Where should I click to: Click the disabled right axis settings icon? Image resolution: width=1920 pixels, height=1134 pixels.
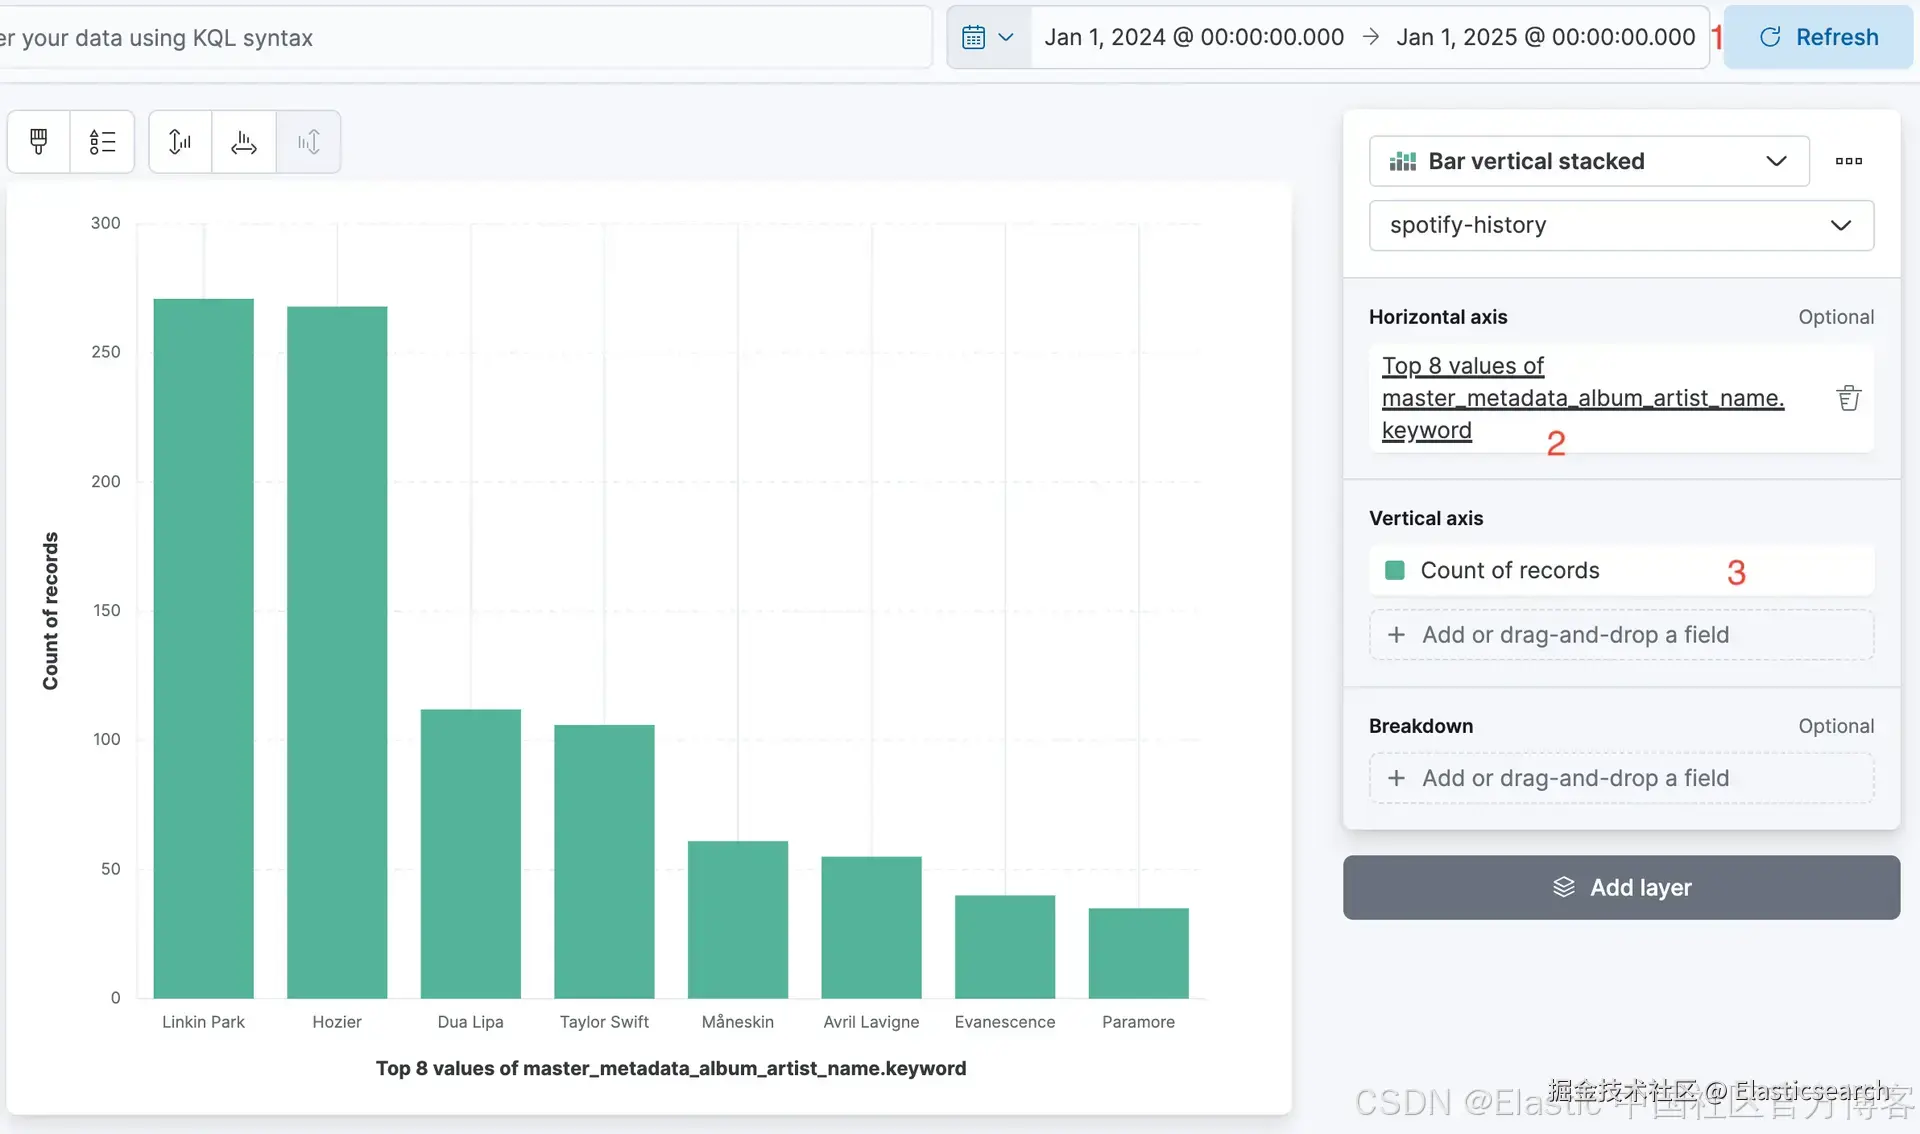point(308,142)
